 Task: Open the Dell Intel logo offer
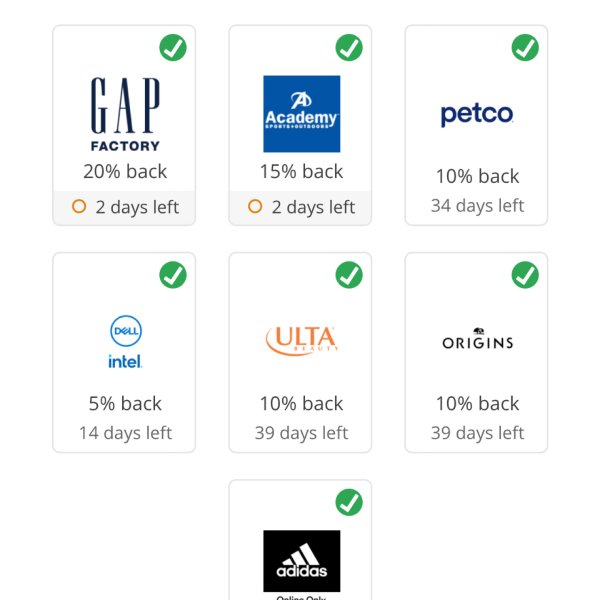[x=126, y=342]
